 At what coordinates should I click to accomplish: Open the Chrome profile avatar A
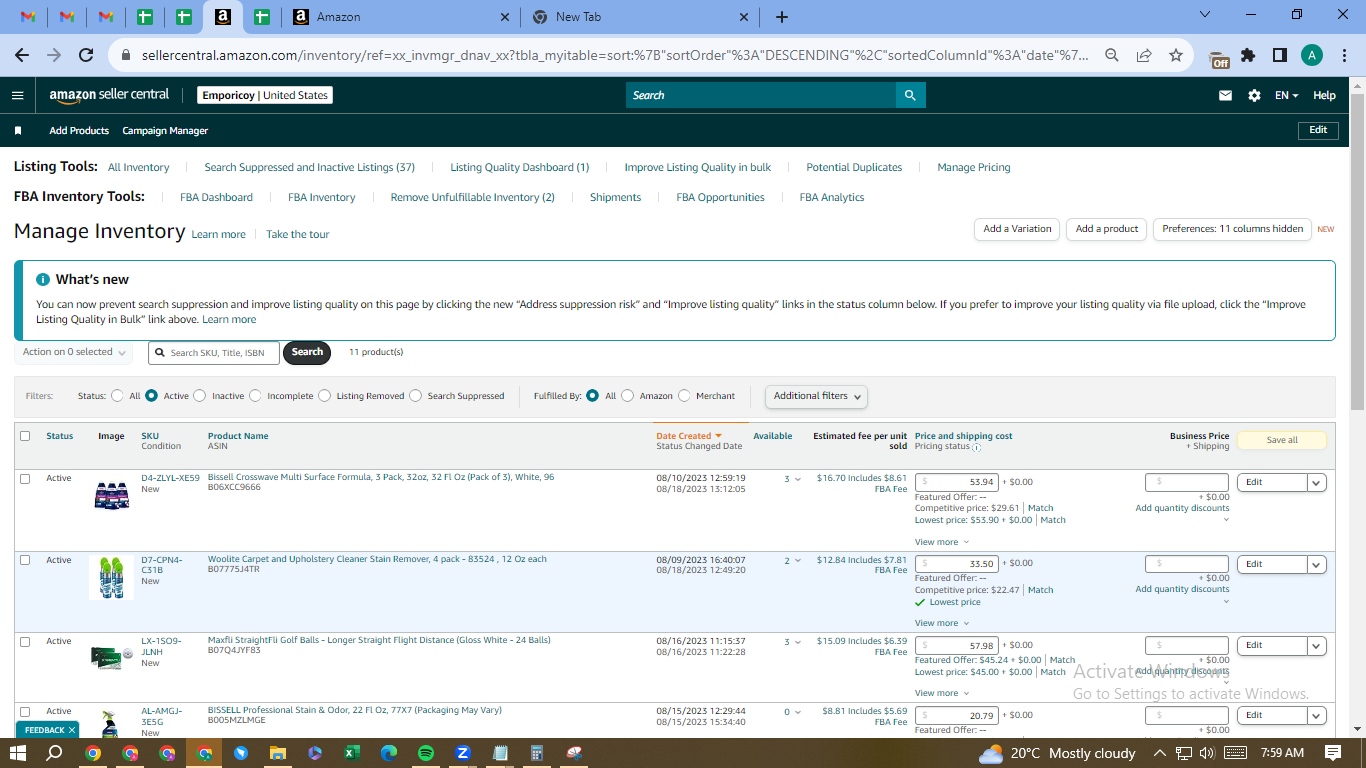(x=1312, y=55)
